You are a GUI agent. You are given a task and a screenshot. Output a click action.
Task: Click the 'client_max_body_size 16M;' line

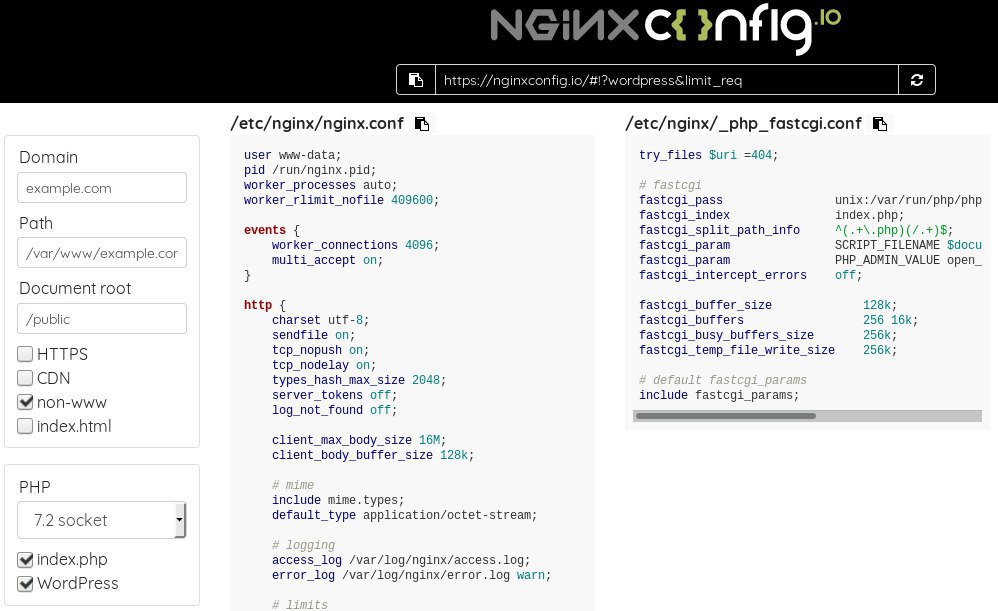(x=358, y=440)
